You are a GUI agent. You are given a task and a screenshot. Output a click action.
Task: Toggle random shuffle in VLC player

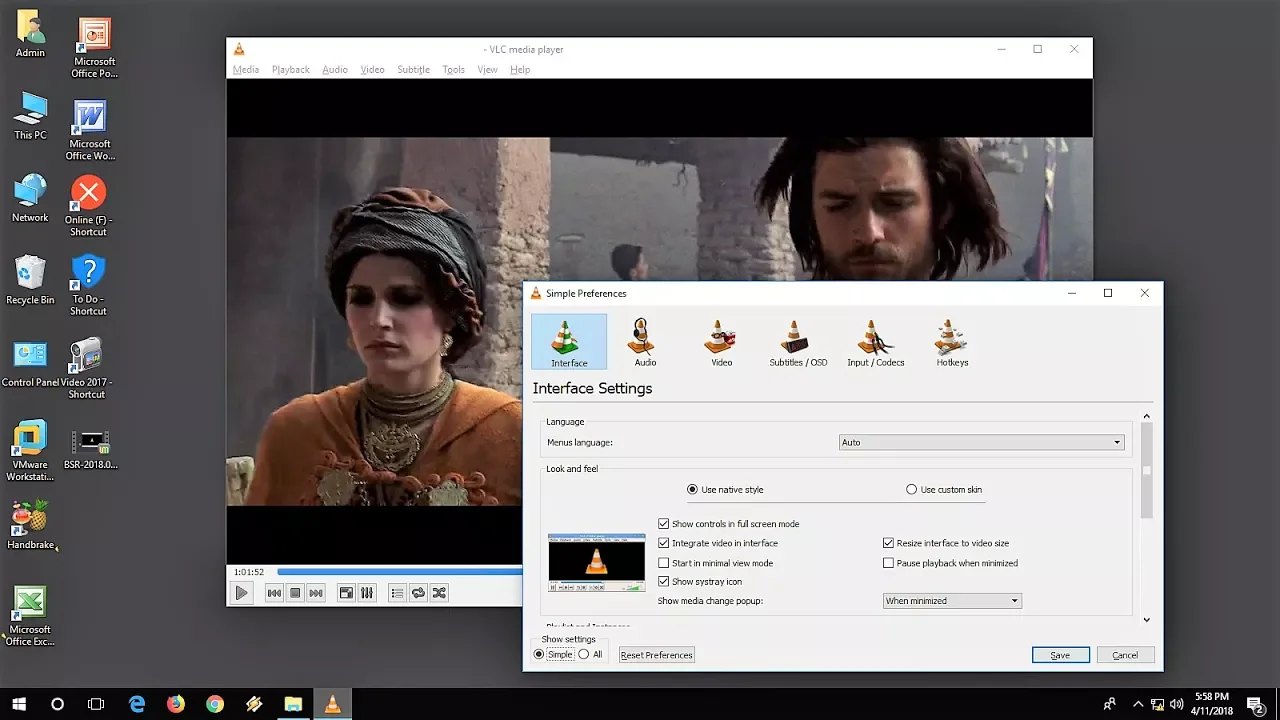pos(439,593)
